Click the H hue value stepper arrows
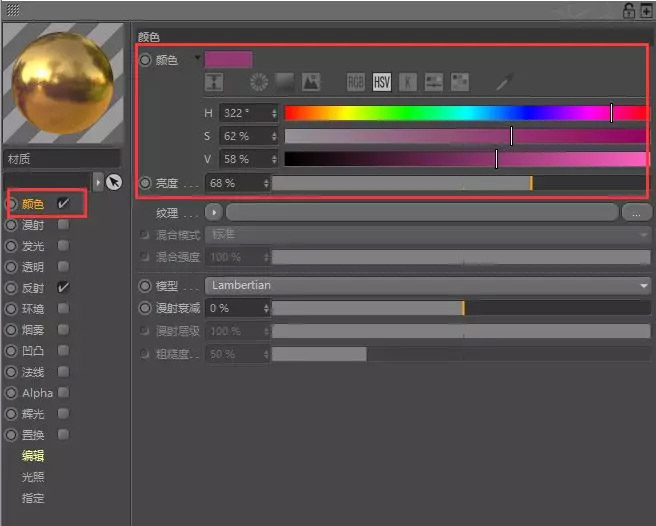The width and height of the screenshot is (656, 526). click(x=274, y=113)
